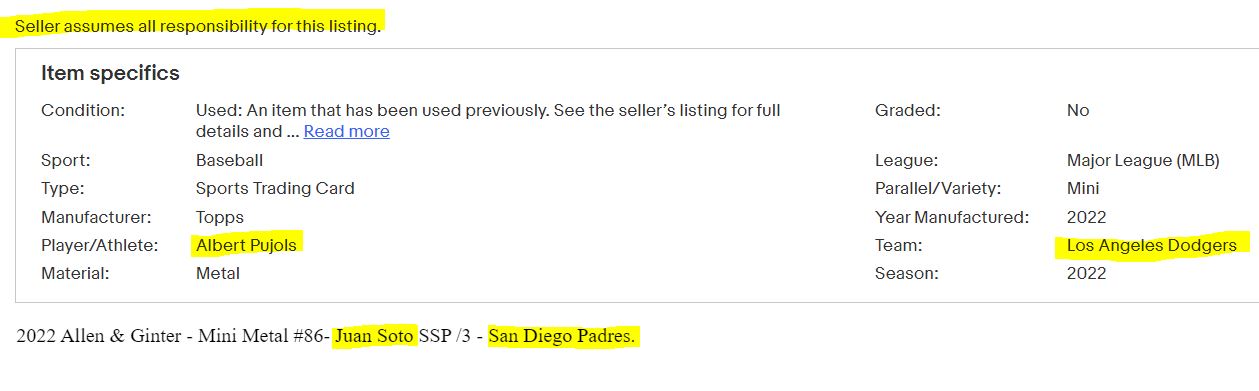This screenshot has width=1259, height=391.
Task: Select the Topps manufacturer value
Action: [220, 217]
